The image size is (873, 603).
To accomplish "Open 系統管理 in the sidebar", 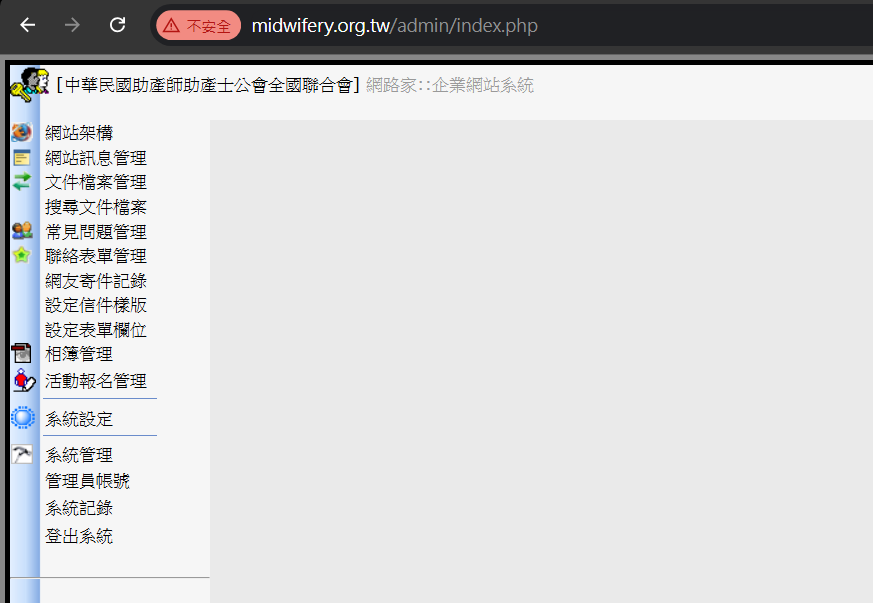I will point(79,455).
